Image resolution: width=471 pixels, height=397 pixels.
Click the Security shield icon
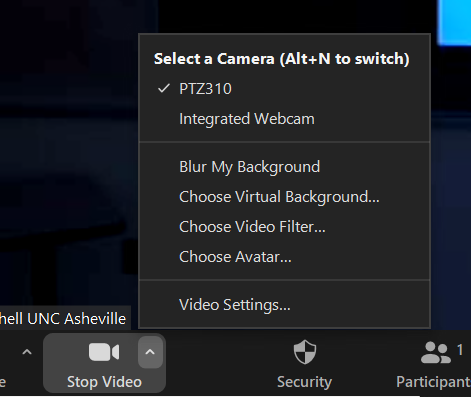[x=305, y=352]
